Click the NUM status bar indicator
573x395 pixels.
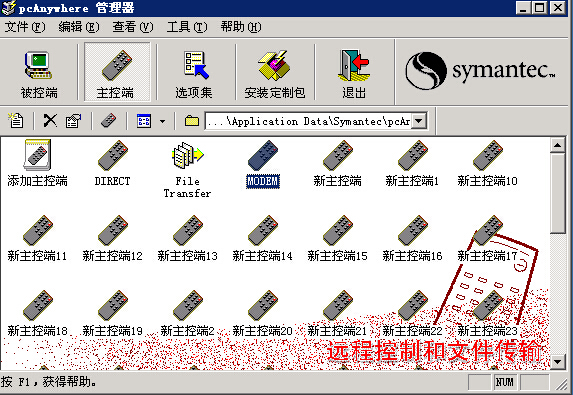[504, 382]
